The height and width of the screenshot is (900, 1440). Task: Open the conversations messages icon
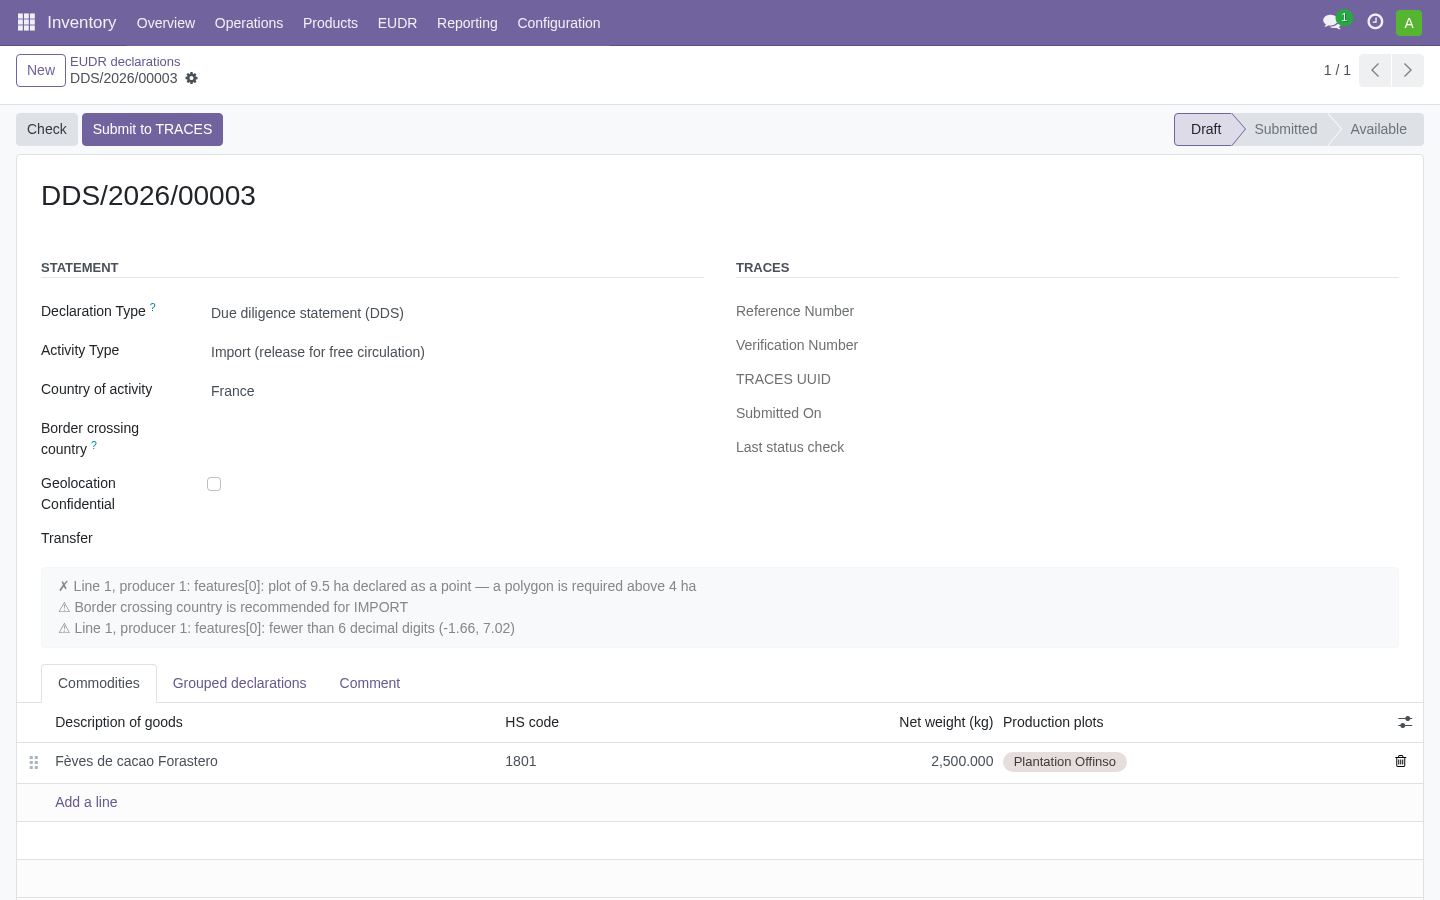pos(1332,22)
